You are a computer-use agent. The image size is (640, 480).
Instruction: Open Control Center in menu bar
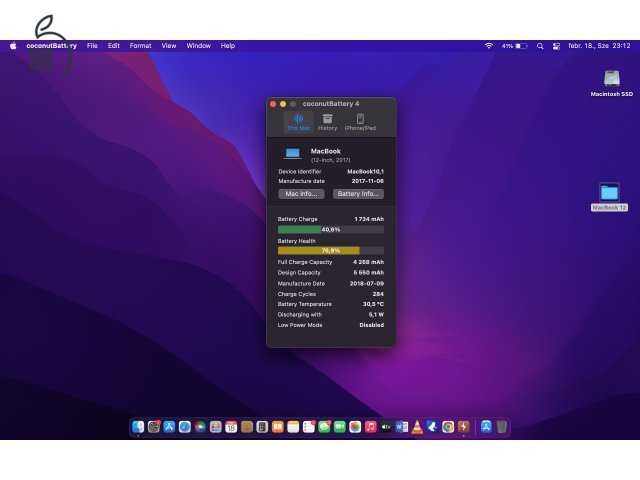coord(556,46)
